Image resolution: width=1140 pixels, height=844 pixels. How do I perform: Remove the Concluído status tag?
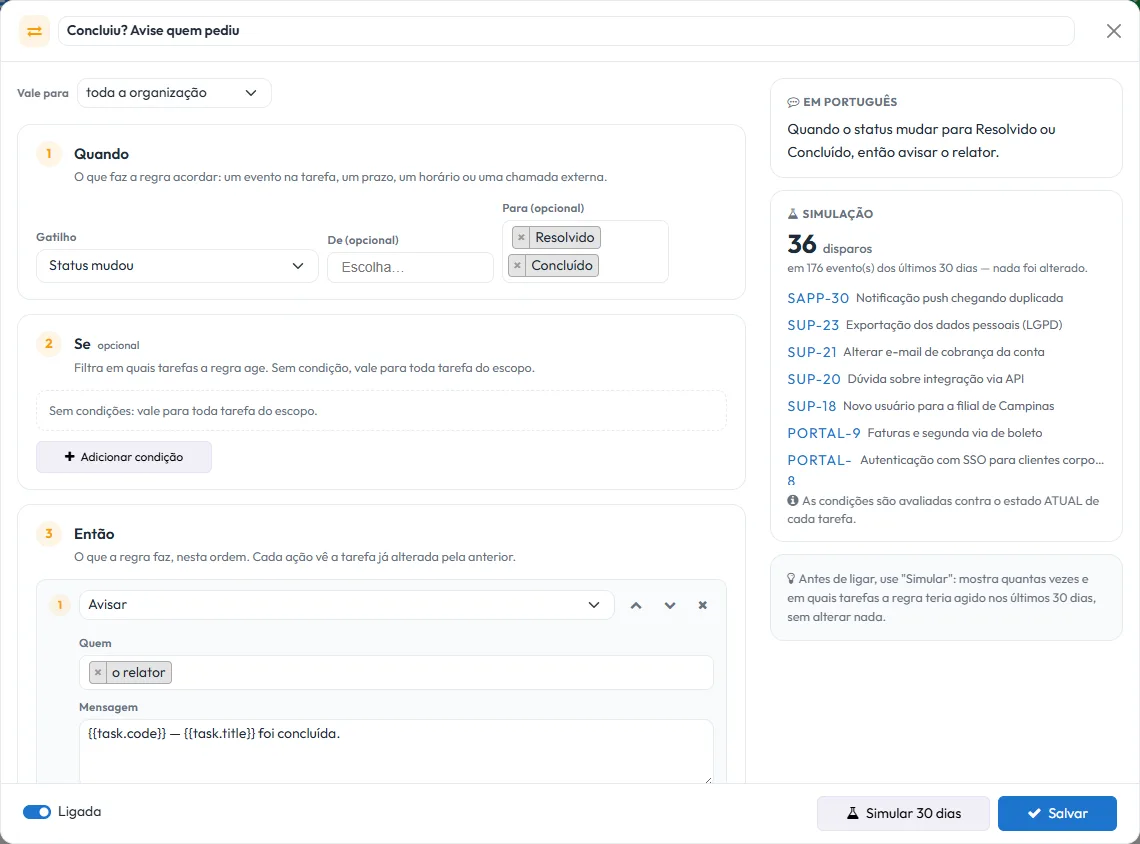pos(517,265)
